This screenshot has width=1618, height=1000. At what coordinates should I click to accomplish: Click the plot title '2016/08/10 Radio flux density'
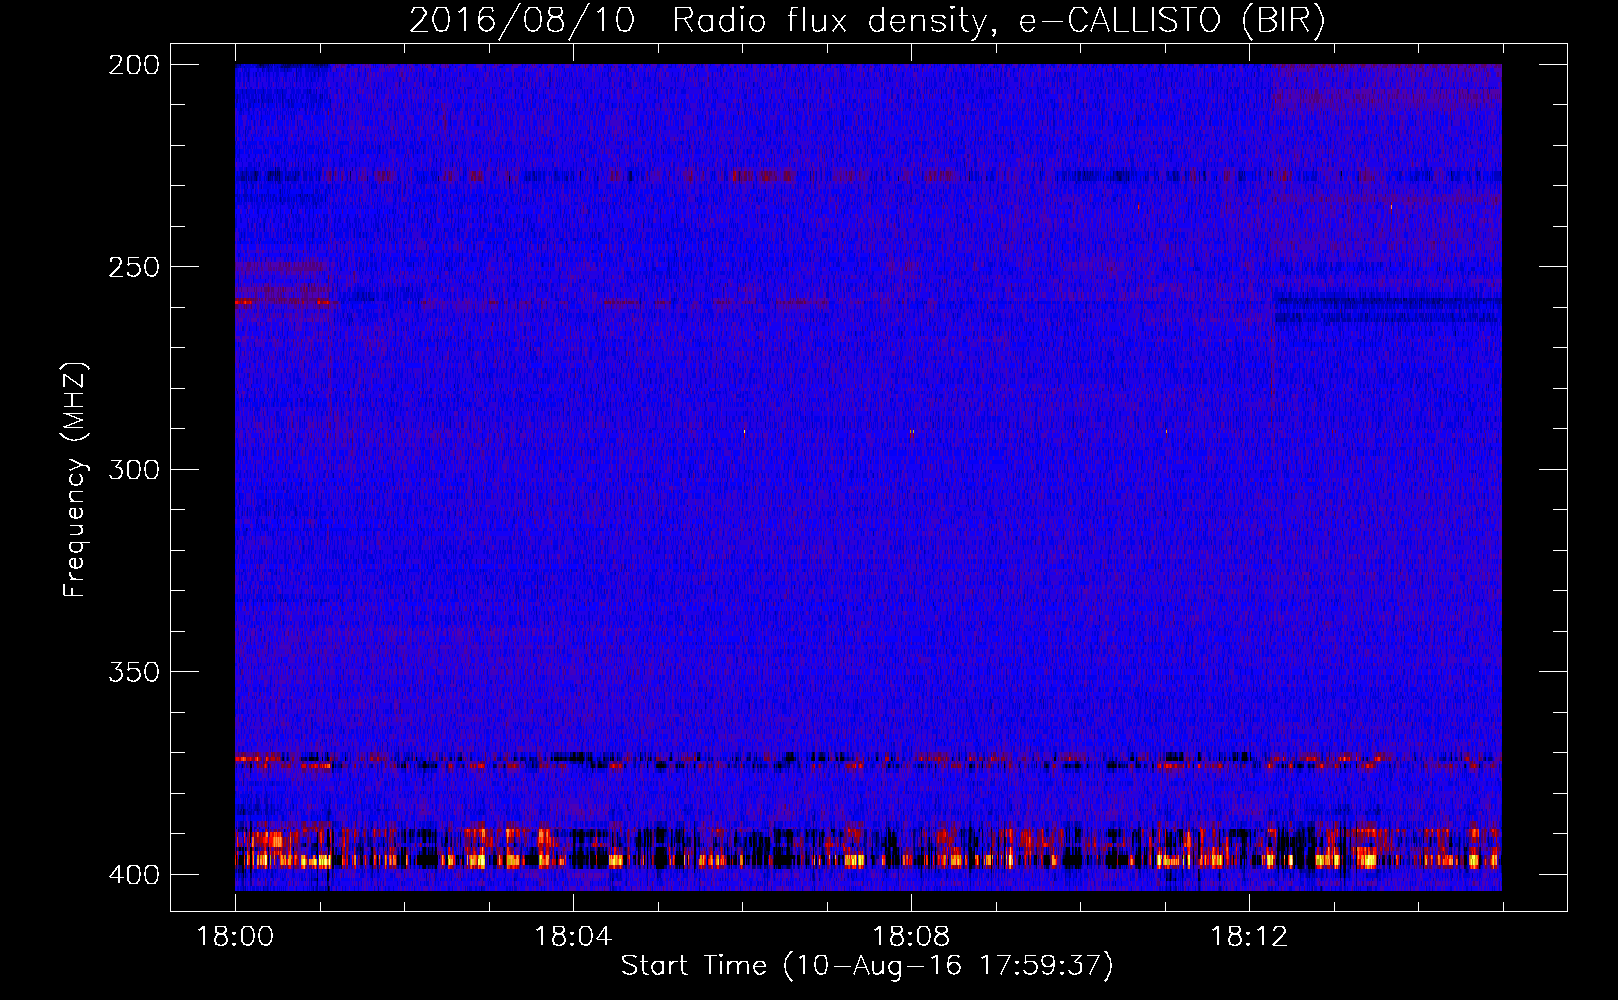(x=867, y=21)
